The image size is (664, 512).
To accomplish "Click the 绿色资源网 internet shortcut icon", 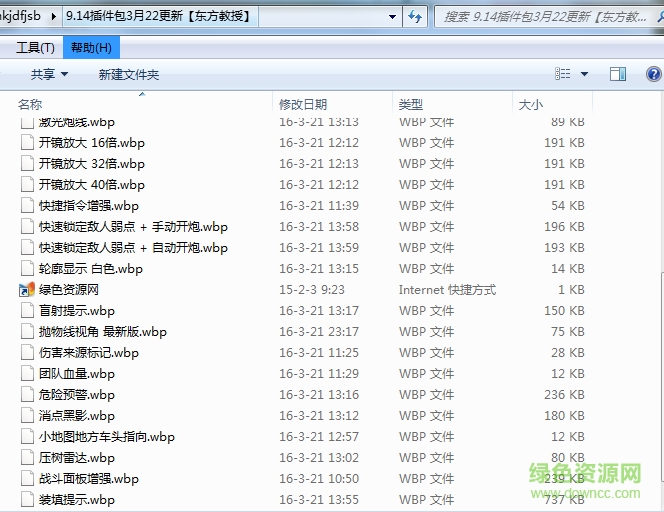I will (27, 290).
